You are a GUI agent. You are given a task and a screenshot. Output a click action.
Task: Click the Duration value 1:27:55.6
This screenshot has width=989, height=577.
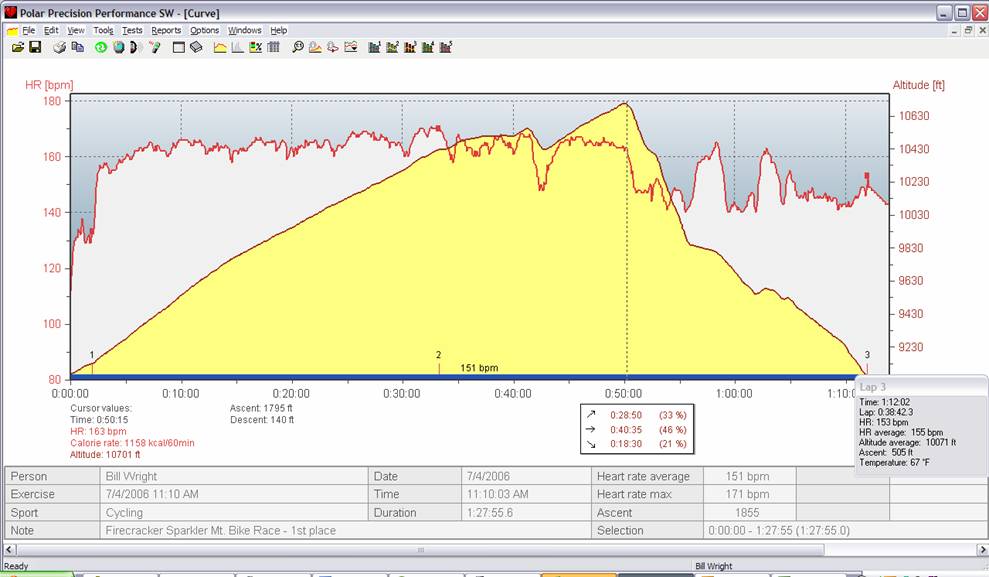coord(526,513)
